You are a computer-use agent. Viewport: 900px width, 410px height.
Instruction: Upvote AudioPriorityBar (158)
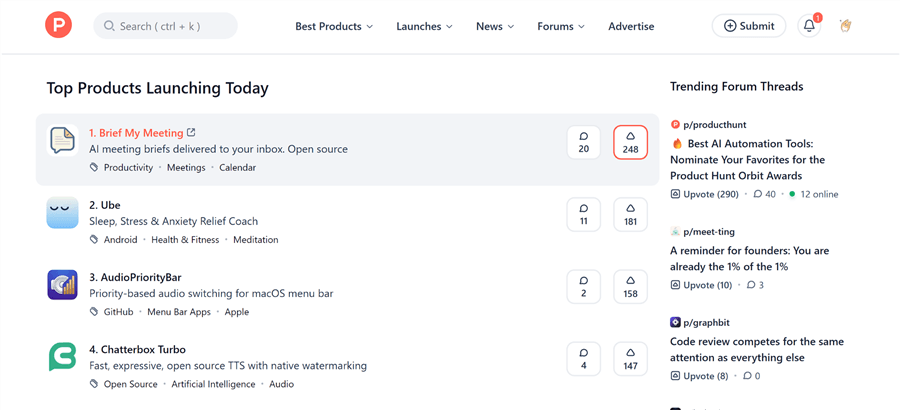point(630,287)
